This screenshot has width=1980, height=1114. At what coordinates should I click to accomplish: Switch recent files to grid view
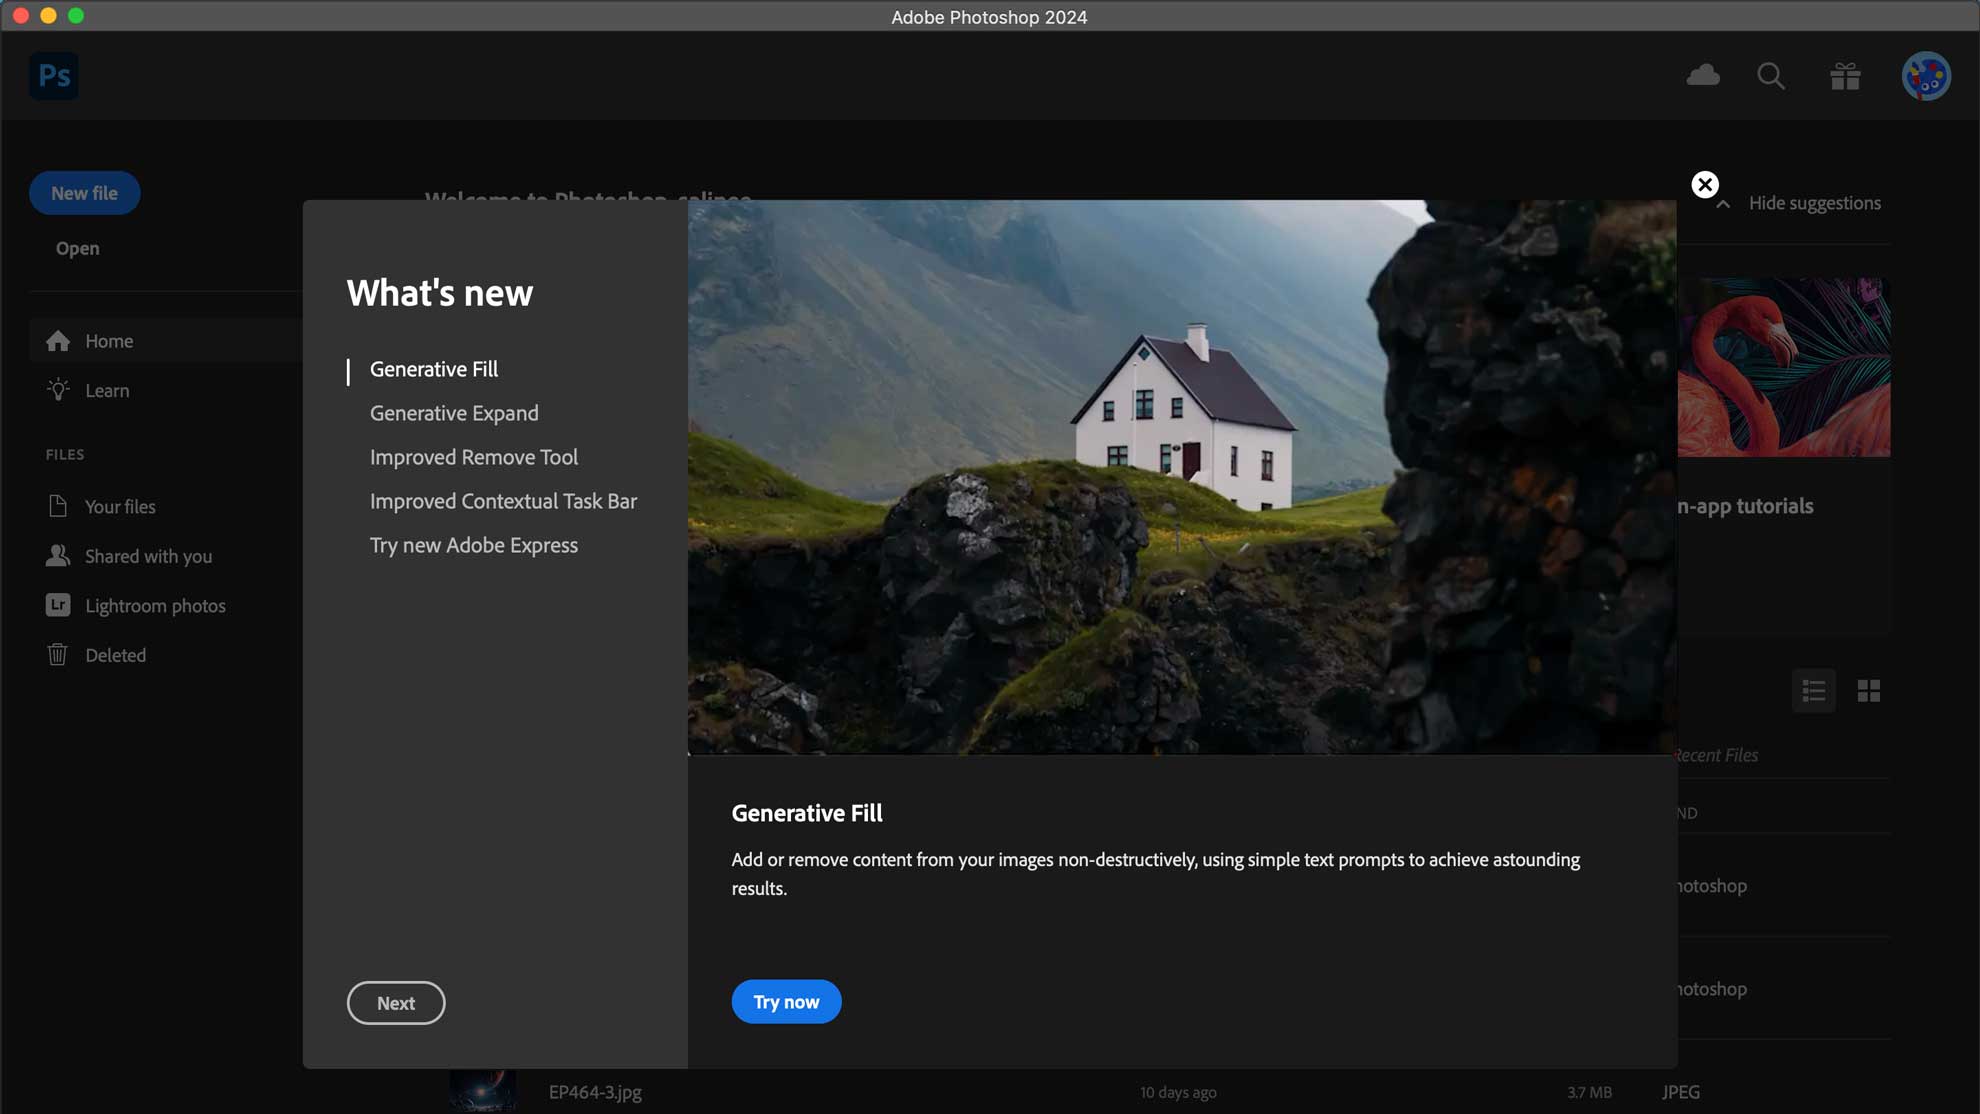pos(1868,691)
